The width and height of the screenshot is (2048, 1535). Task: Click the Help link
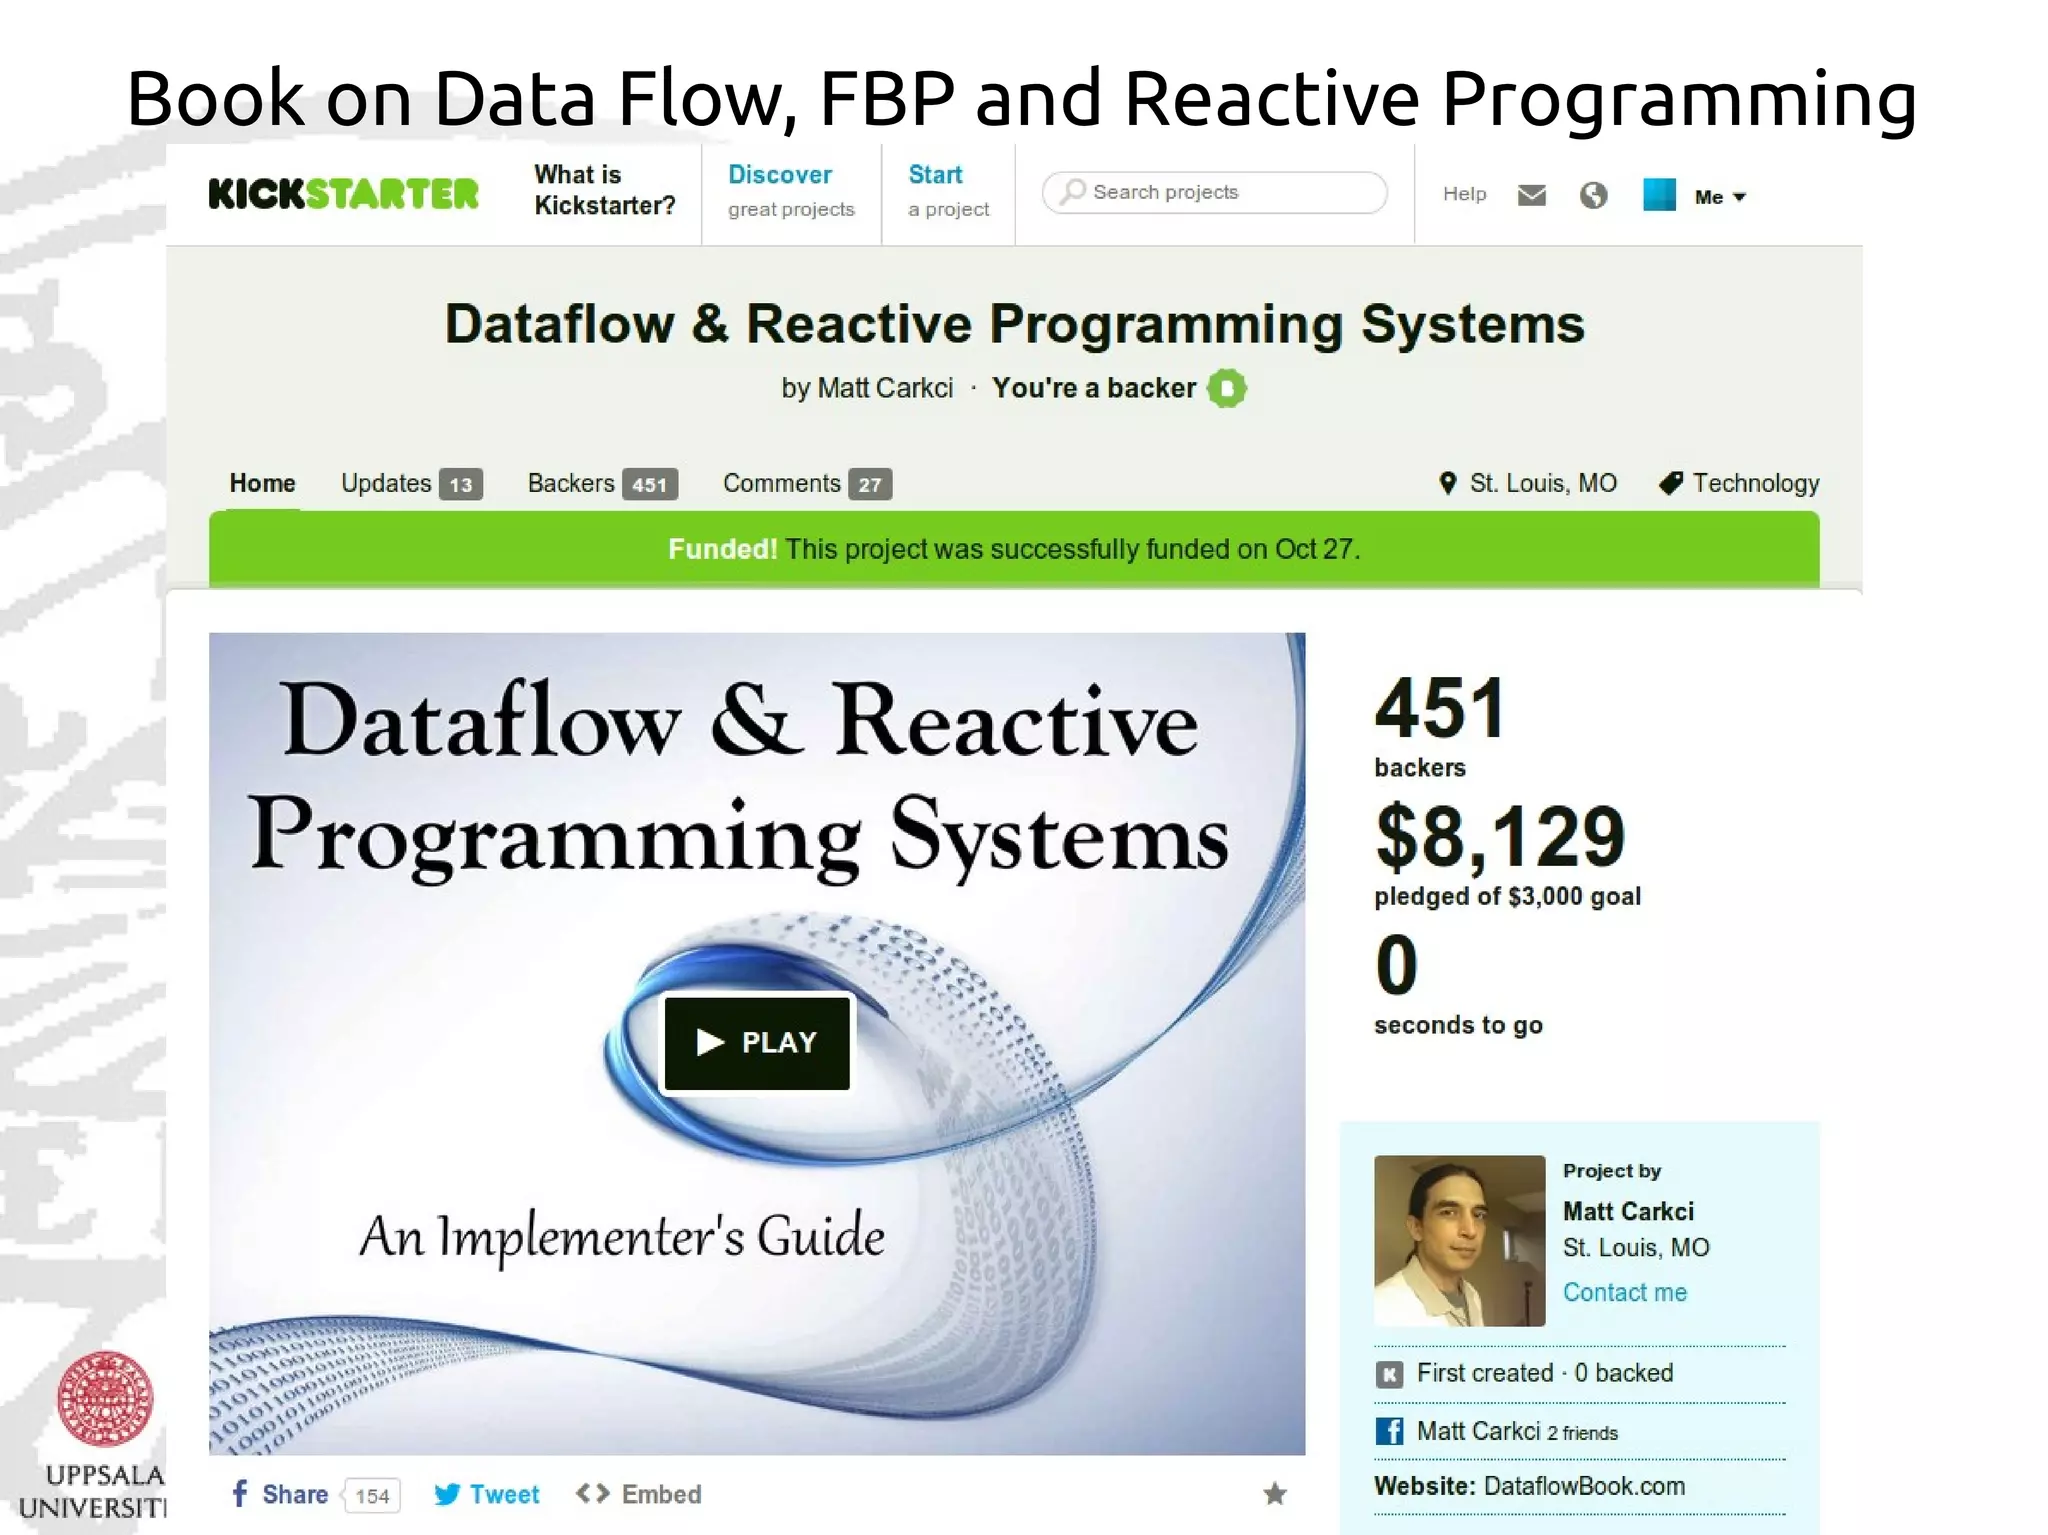(1464, 194)
